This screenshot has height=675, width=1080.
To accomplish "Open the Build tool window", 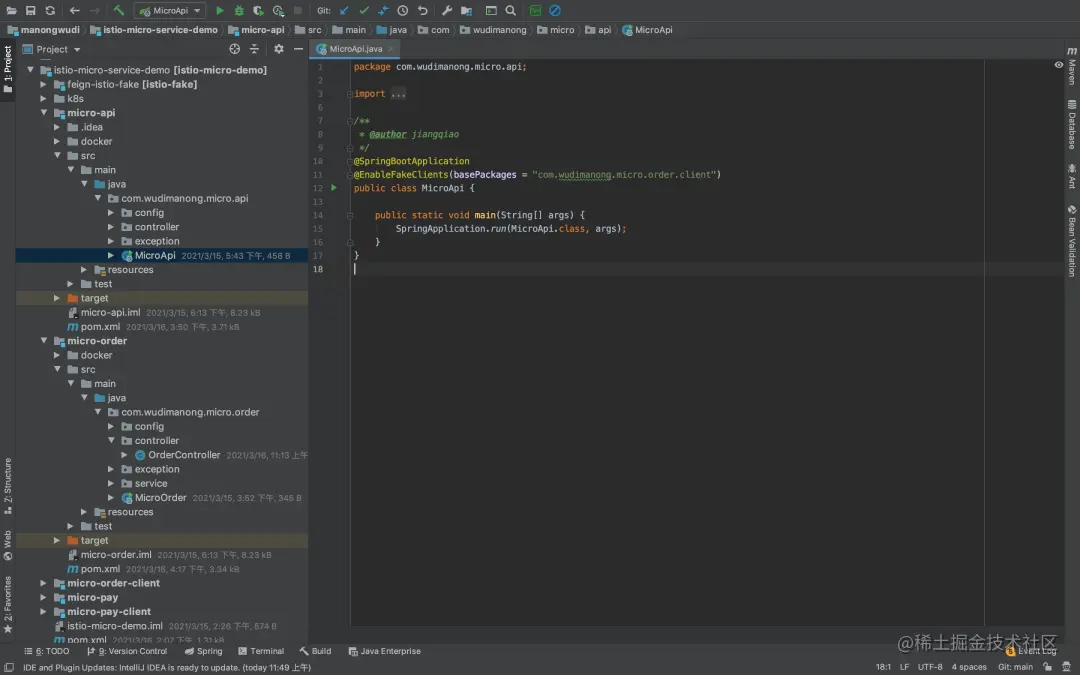I will (315, 651).
